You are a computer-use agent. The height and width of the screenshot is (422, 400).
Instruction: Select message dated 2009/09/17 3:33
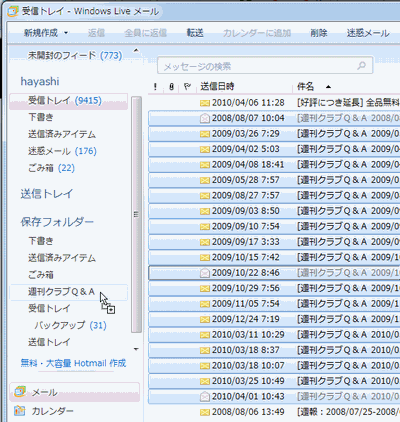[274, 242]
